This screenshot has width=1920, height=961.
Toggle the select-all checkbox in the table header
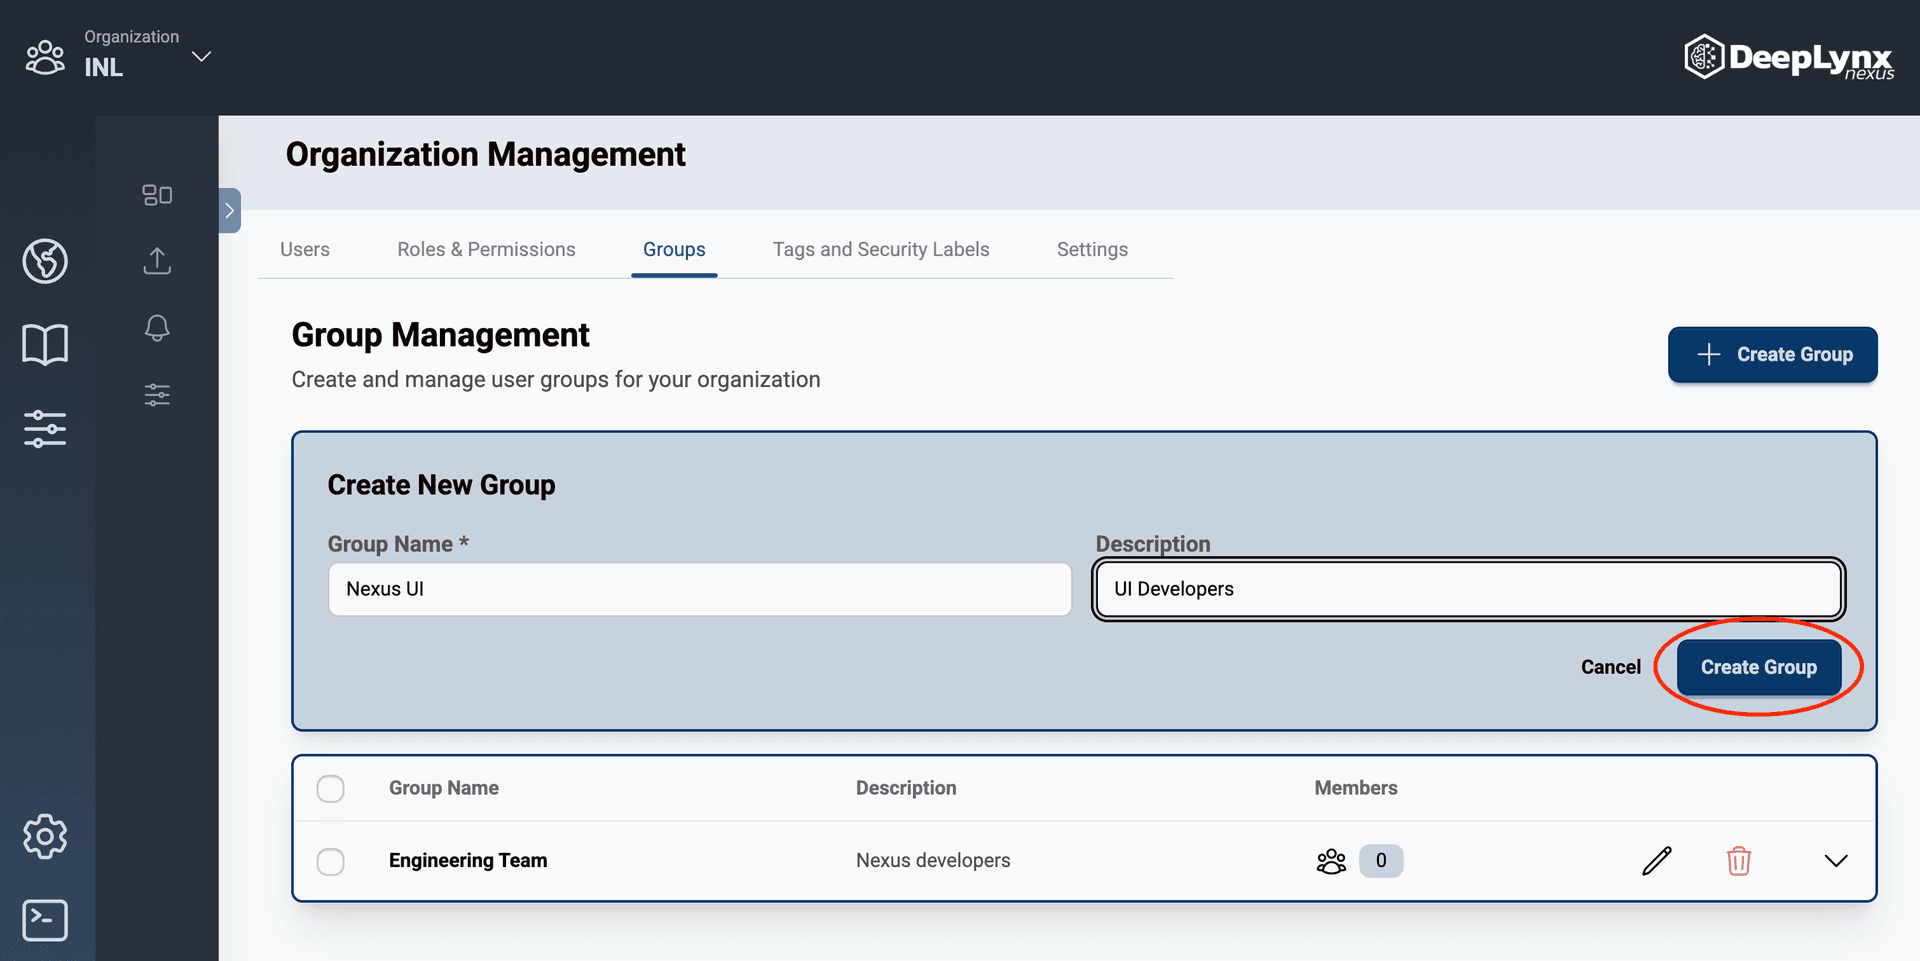click(x=330, y=788)
